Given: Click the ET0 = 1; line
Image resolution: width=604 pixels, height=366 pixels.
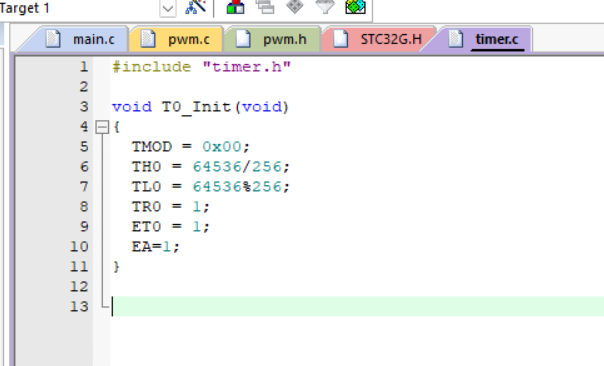Looking at the screenshot, I should pos(171,227).
